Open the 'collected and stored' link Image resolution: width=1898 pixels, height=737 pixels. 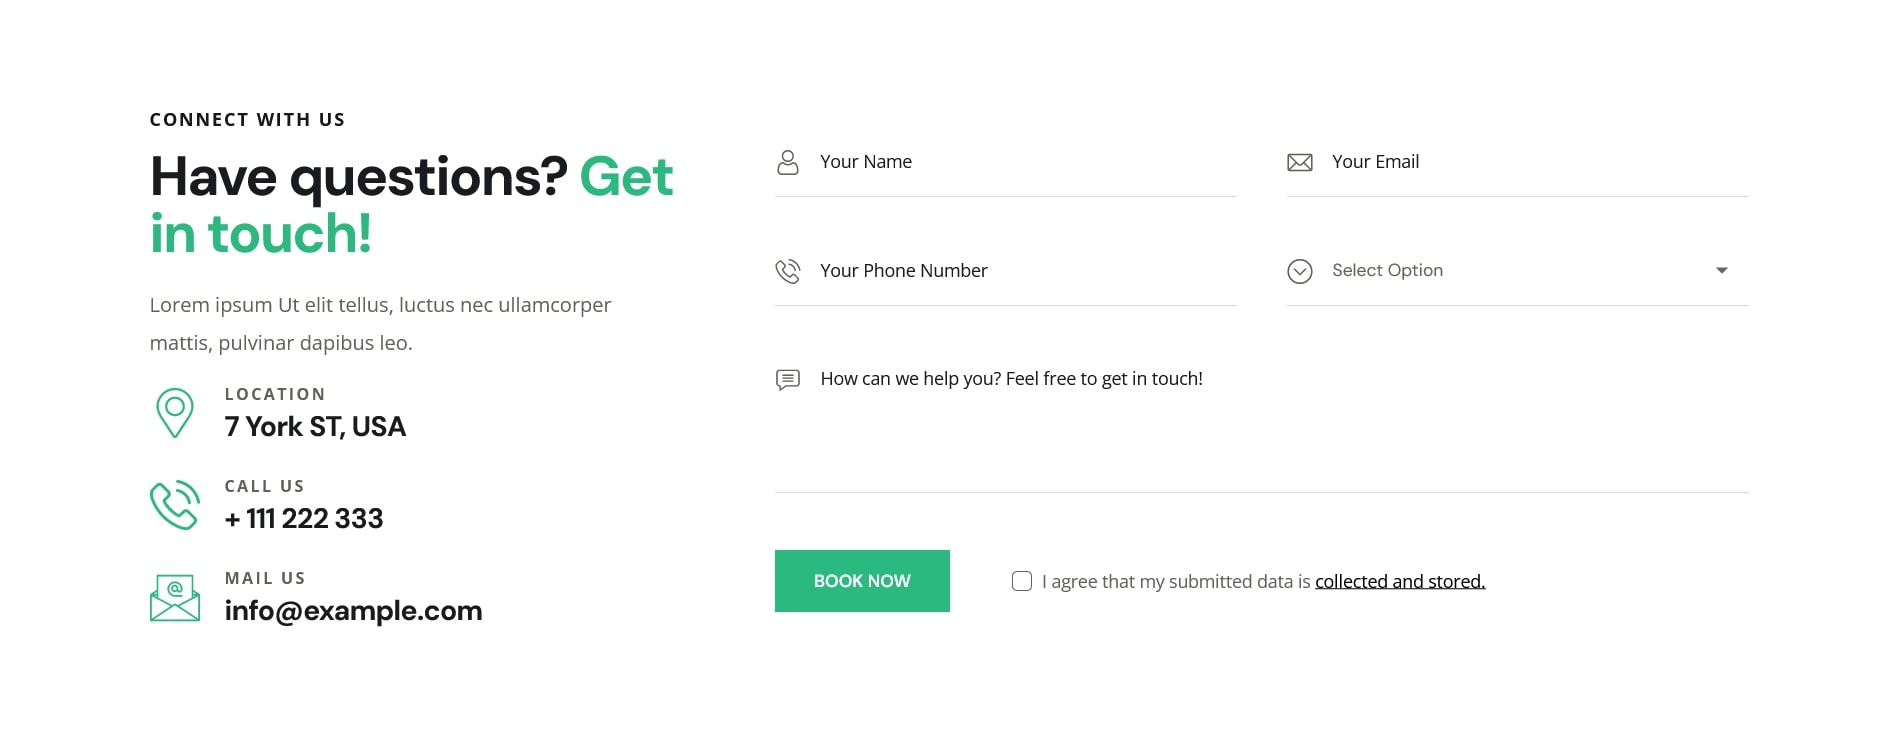[x=1400, y=581]
